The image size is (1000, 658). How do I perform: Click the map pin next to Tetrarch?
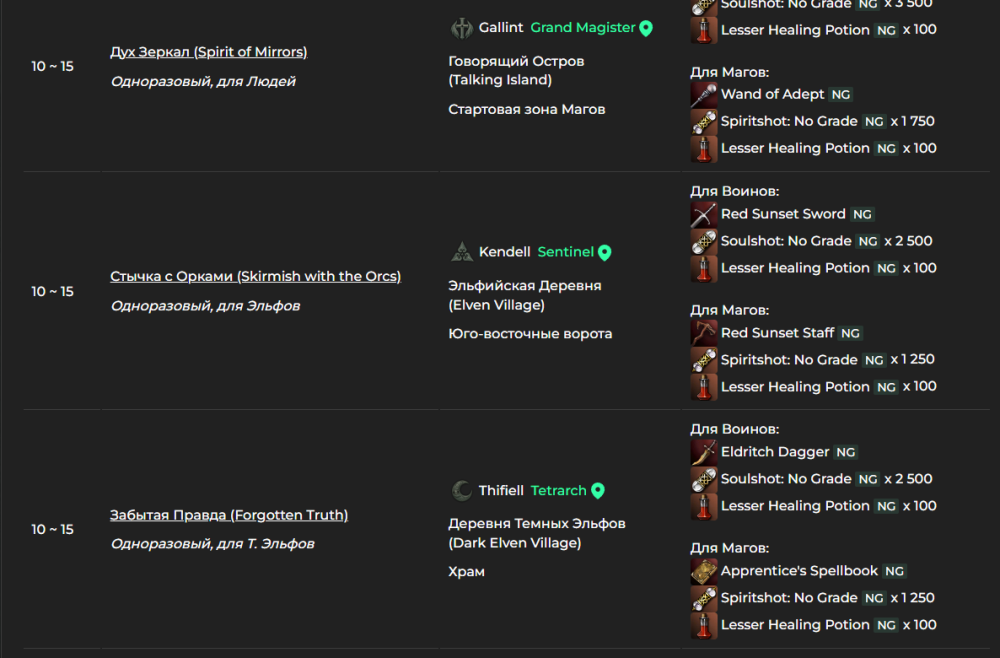pos(598,490)
